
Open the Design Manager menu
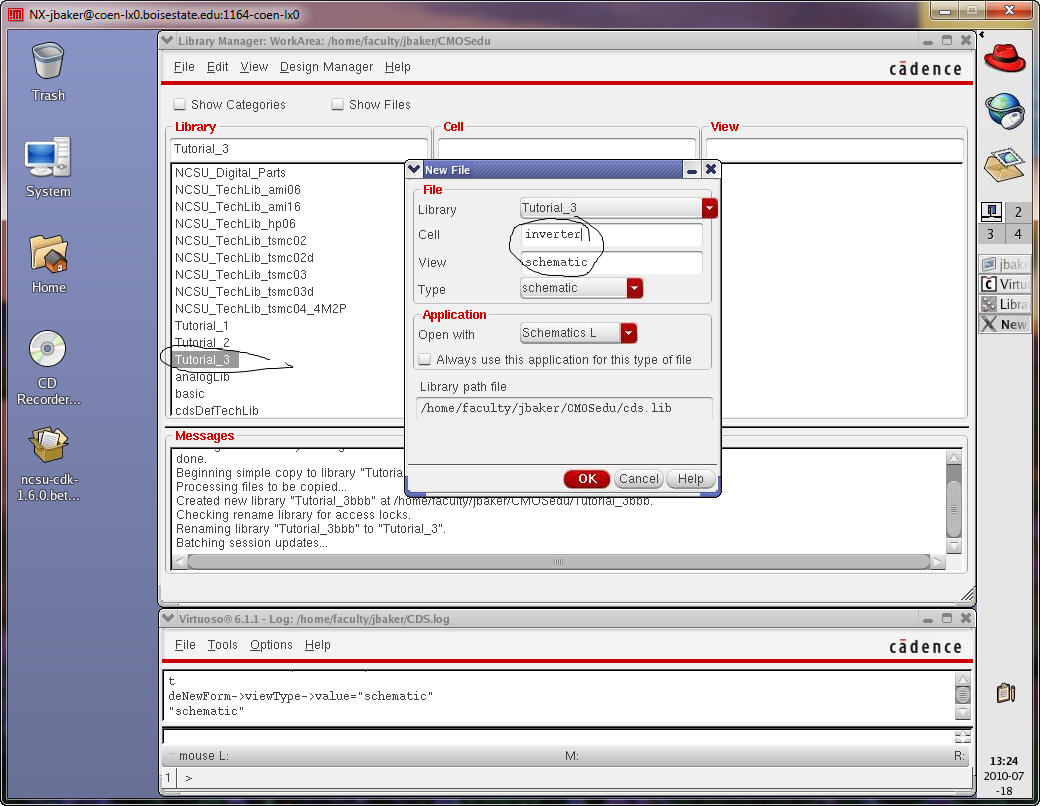pyautogui.click(x=326, y=67)
